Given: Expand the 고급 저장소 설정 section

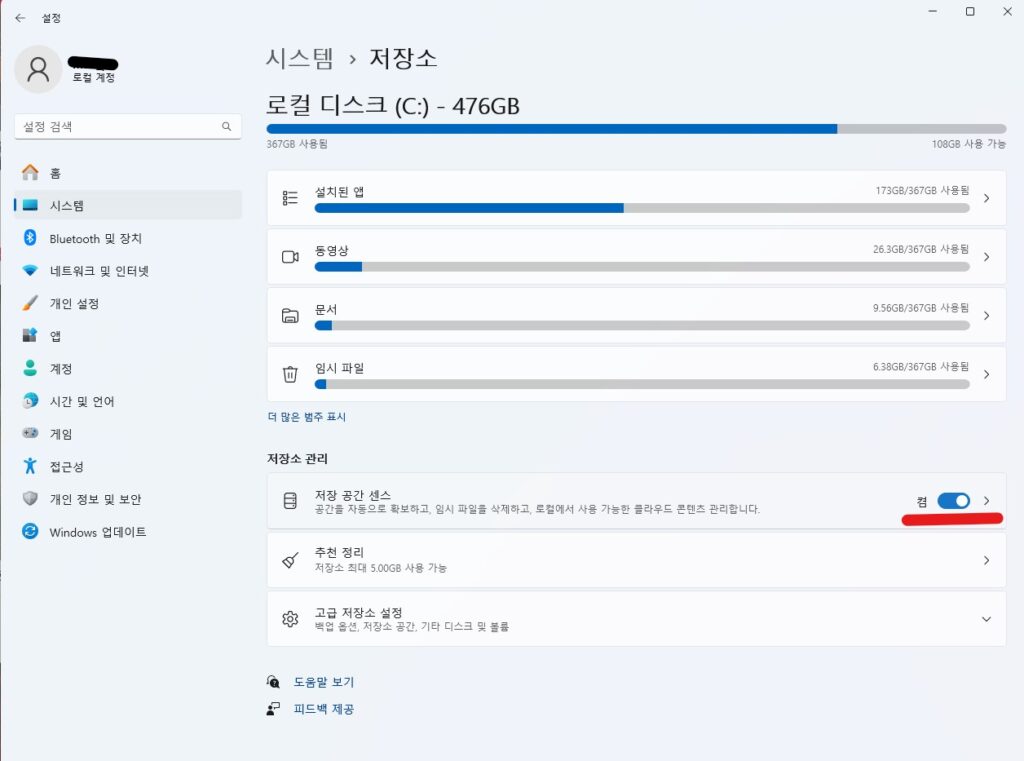Looking at the screenshot, I should [x=986, y=619].
